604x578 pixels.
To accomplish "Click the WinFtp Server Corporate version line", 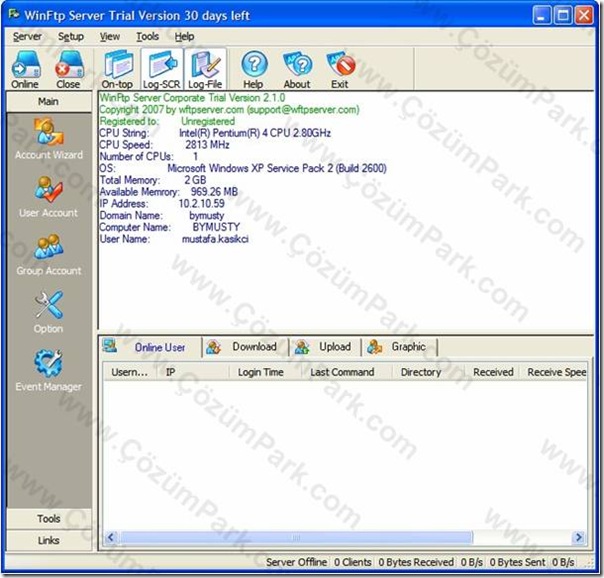I will 192,98.
